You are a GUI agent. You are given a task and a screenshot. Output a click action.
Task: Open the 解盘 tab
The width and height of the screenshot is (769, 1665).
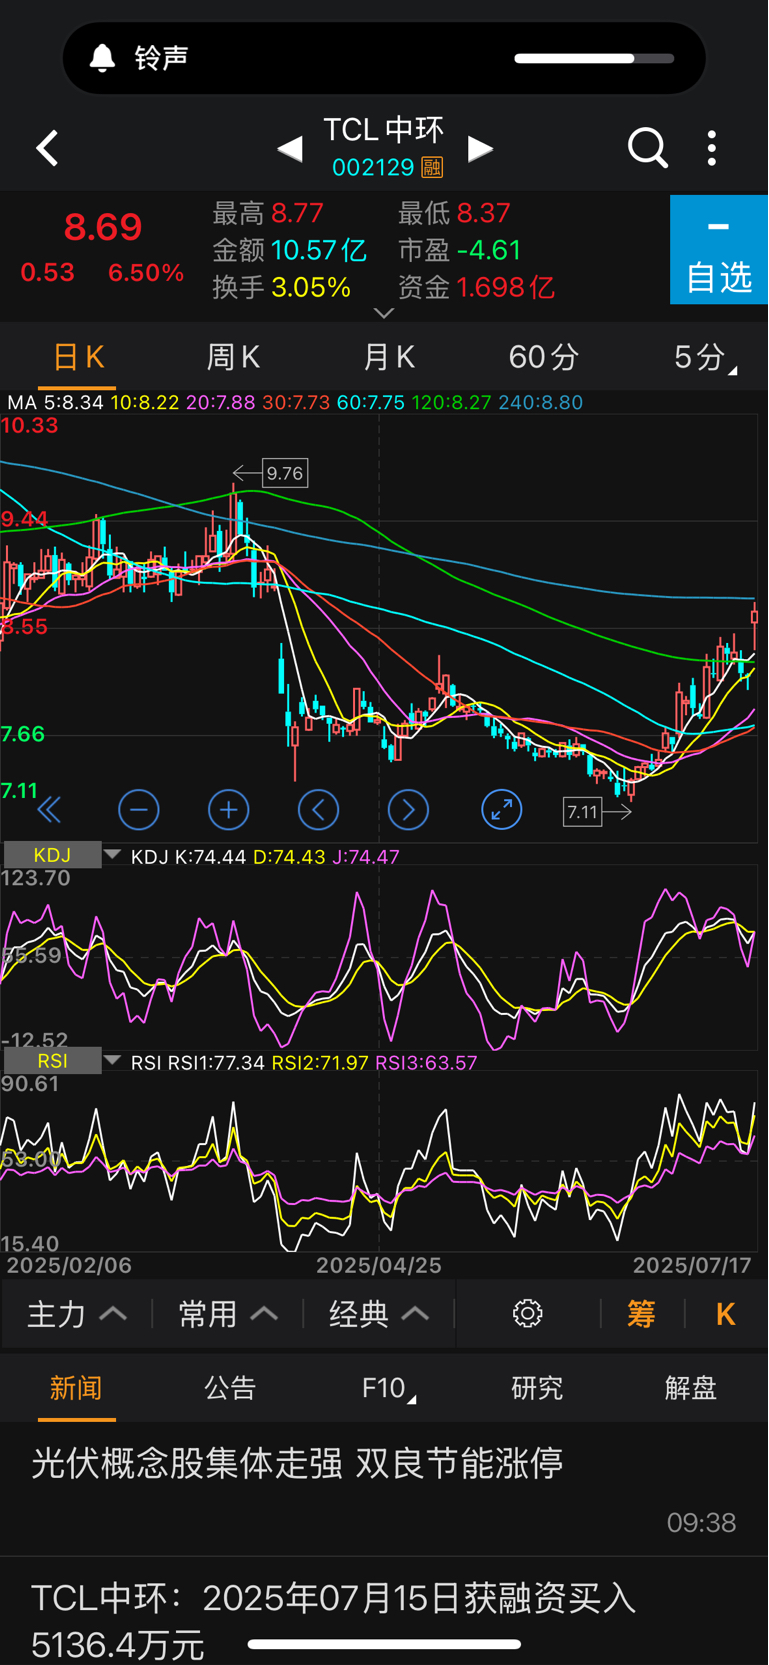pos(691,1388)
